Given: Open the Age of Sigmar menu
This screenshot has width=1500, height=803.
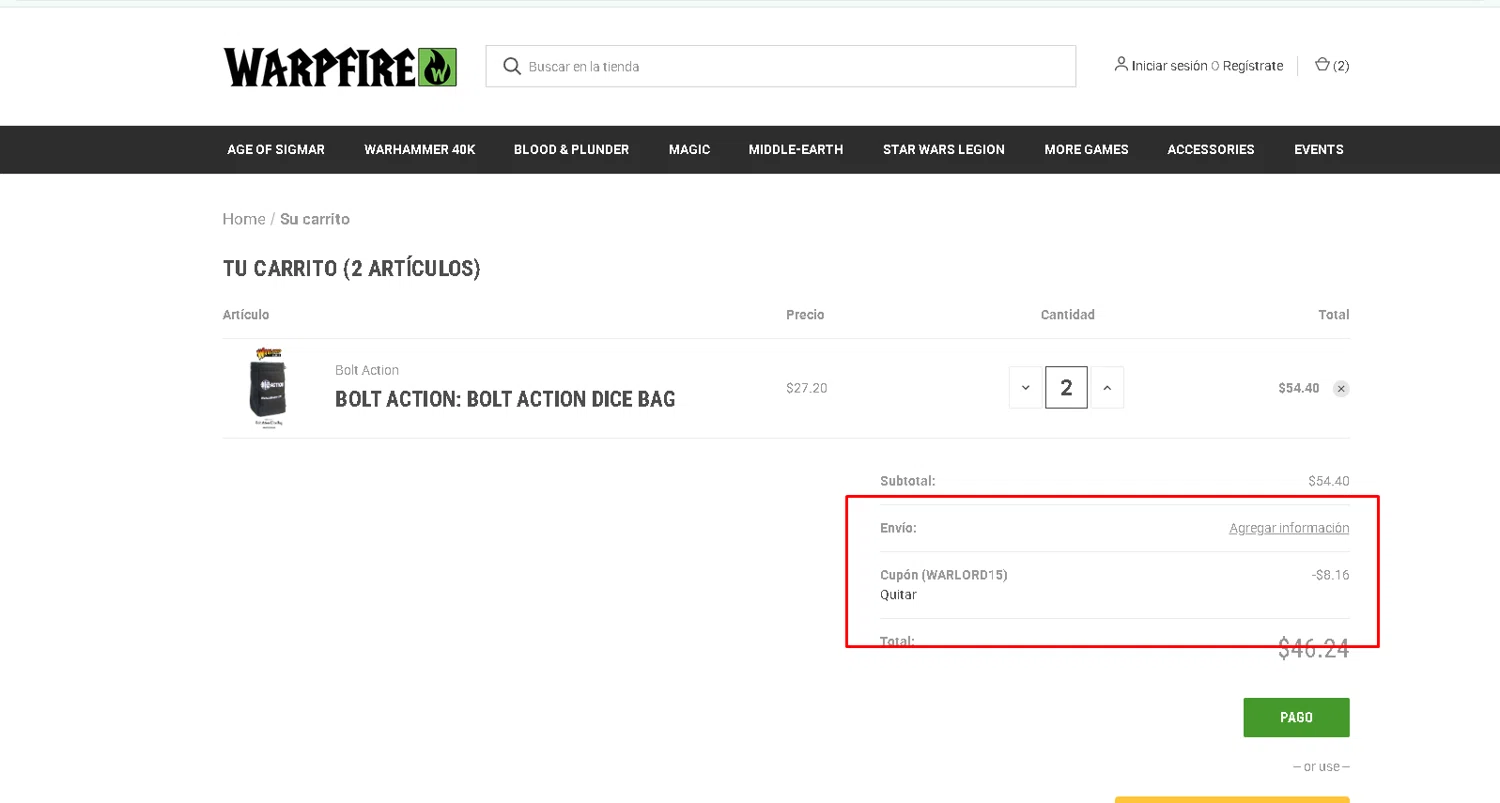Looking at the screenshot, I should [276, 149].
